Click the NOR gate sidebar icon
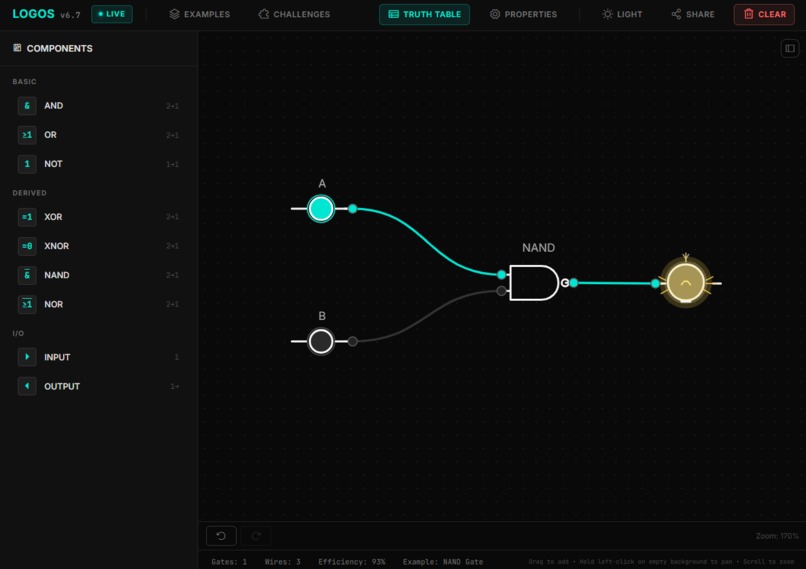The height and width of the screenshot is (569, 806). tap(27, 304)
